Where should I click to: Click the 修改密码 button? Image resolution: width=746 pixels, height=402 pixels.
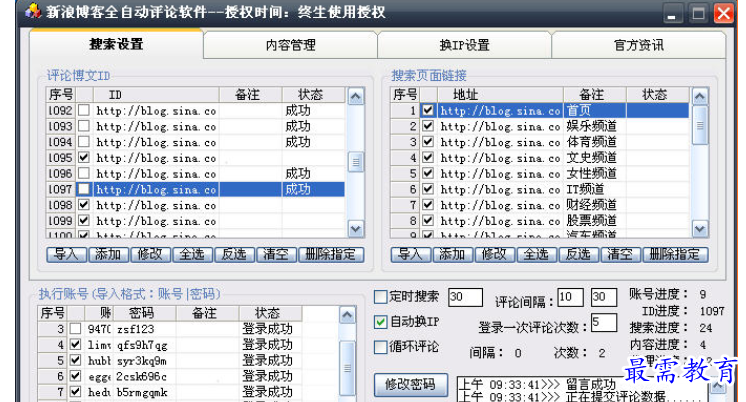(x=410, y=384)
